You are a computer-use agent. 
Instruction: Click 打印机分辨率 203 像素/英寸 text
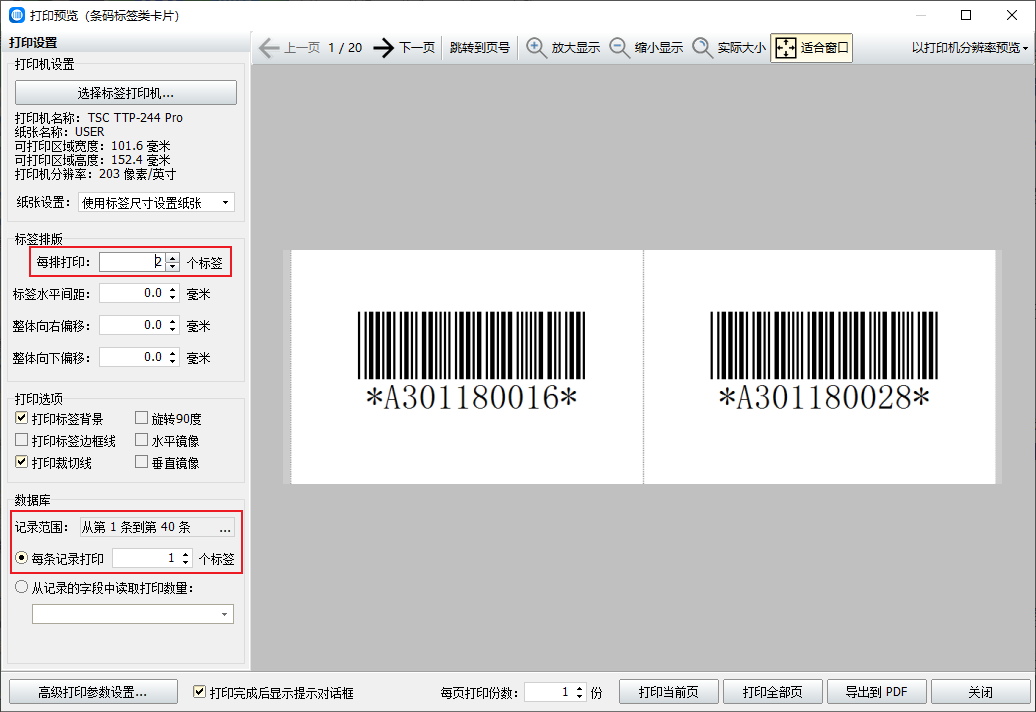pos(95,174)
